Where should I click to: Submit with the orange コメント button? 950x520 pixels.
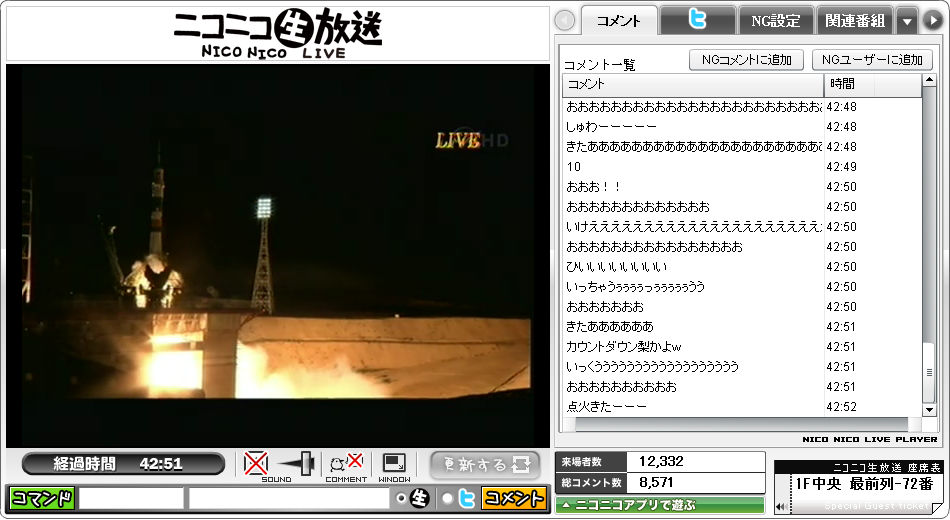[x=513, y=498]
